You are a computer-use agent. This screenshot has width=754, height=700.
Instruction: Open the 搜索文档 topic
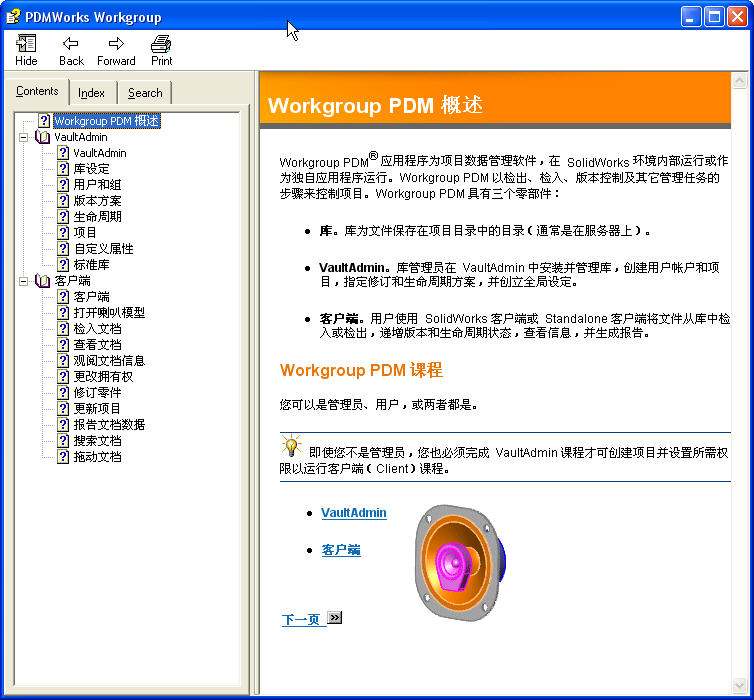tap(97, 440)
